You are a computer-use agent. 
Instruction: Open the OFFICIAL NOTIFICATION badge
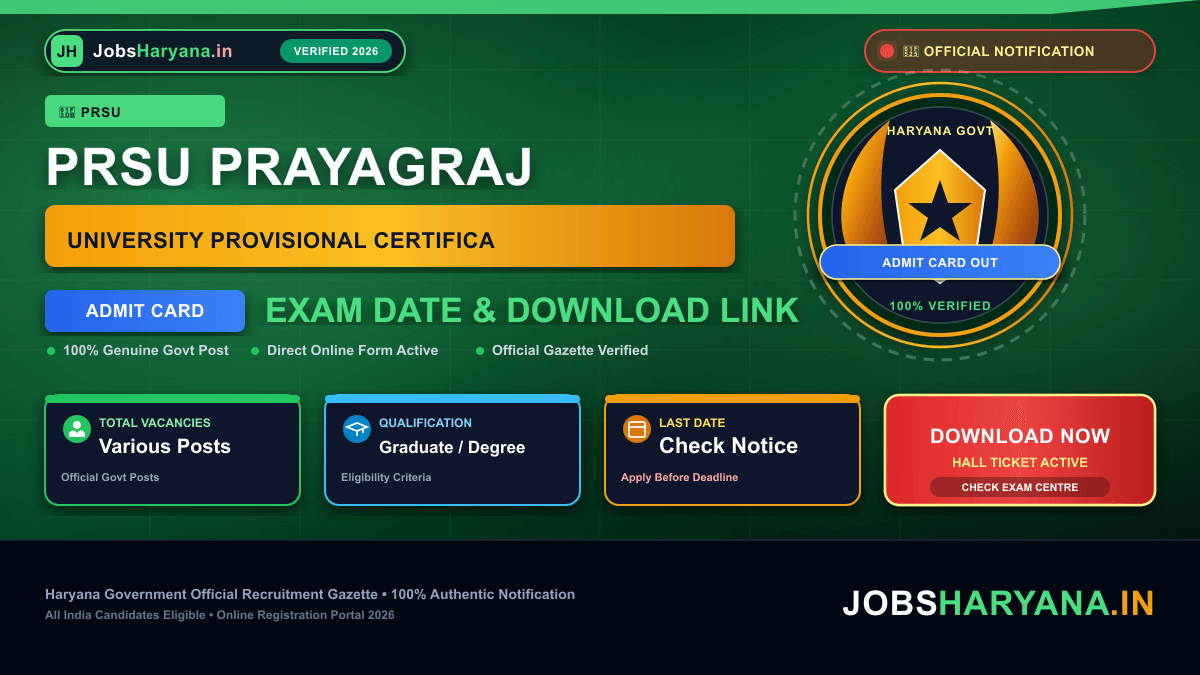(1010, 51)
